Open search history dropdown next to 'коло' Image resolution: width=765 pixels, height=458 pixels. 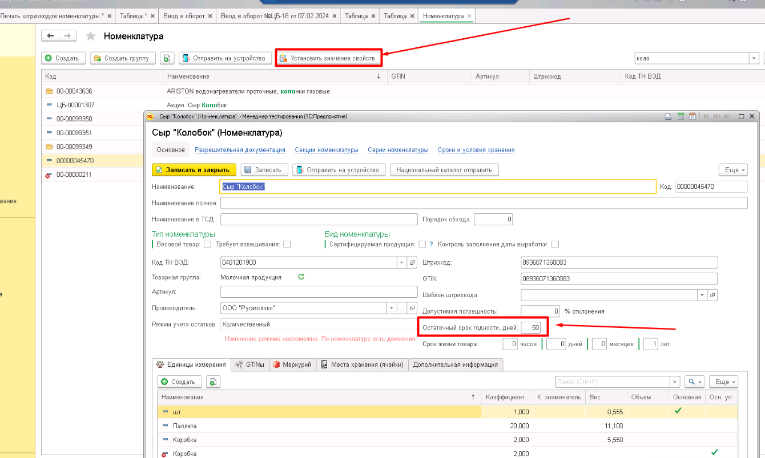click(x=754, y=58)
